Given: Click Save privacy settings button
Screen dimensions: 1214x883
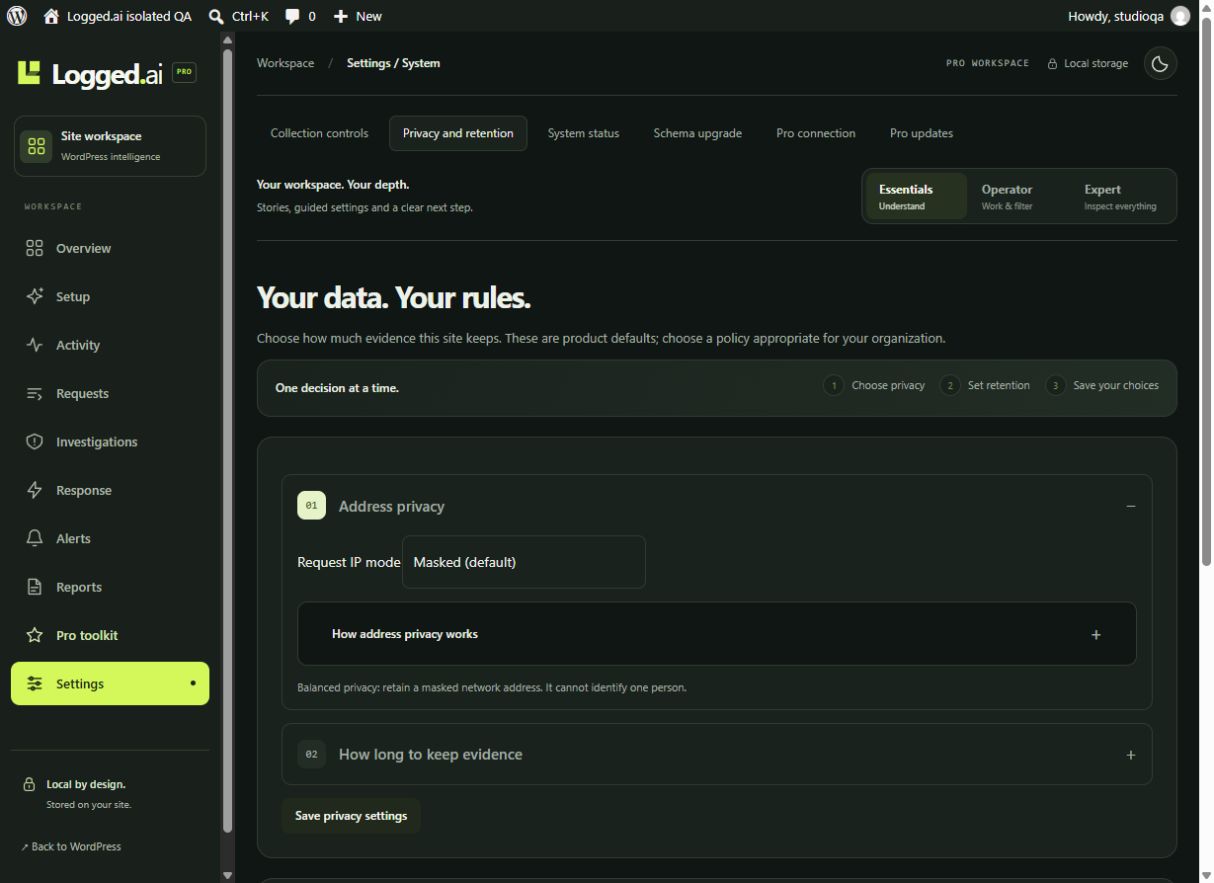Looking at the screenshot, I should [351, 816].
